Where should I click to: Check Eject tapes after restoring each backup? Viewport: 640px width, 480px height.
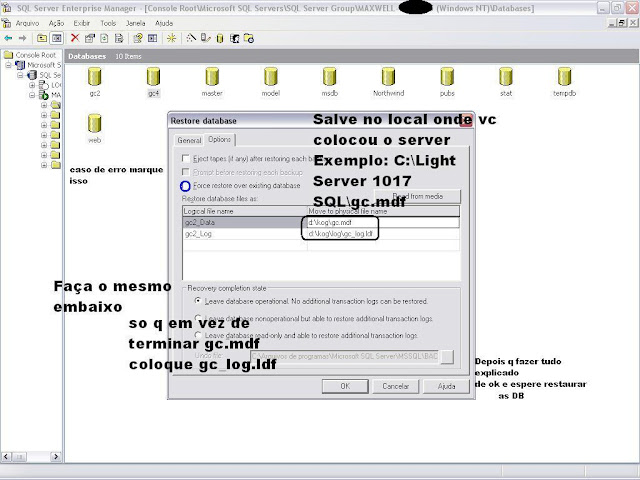pyautogui.click(x=186, y=158)
